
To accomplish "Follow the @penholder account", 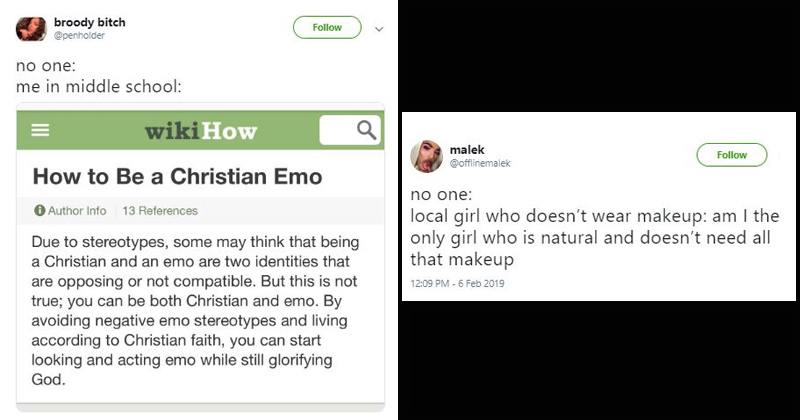I will pyautogui.click(x=327, y=28).
